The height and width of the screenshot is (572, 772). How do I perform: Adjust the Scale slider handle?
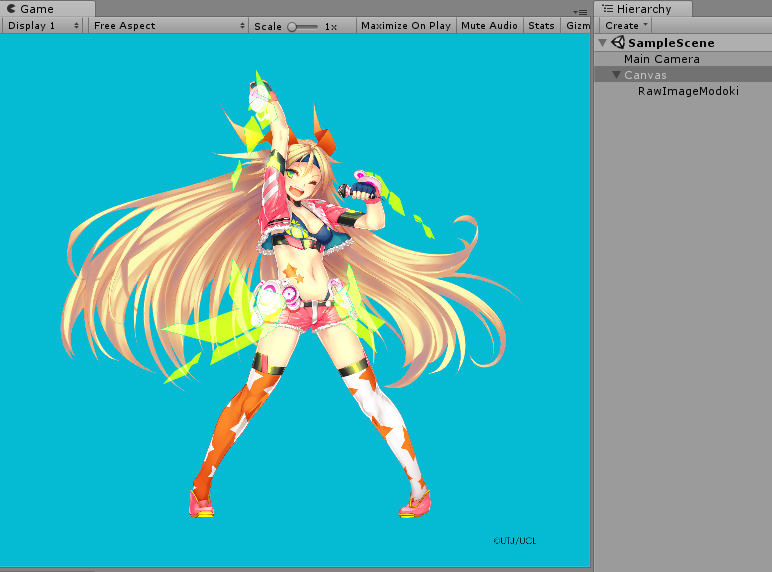[292, 27]
